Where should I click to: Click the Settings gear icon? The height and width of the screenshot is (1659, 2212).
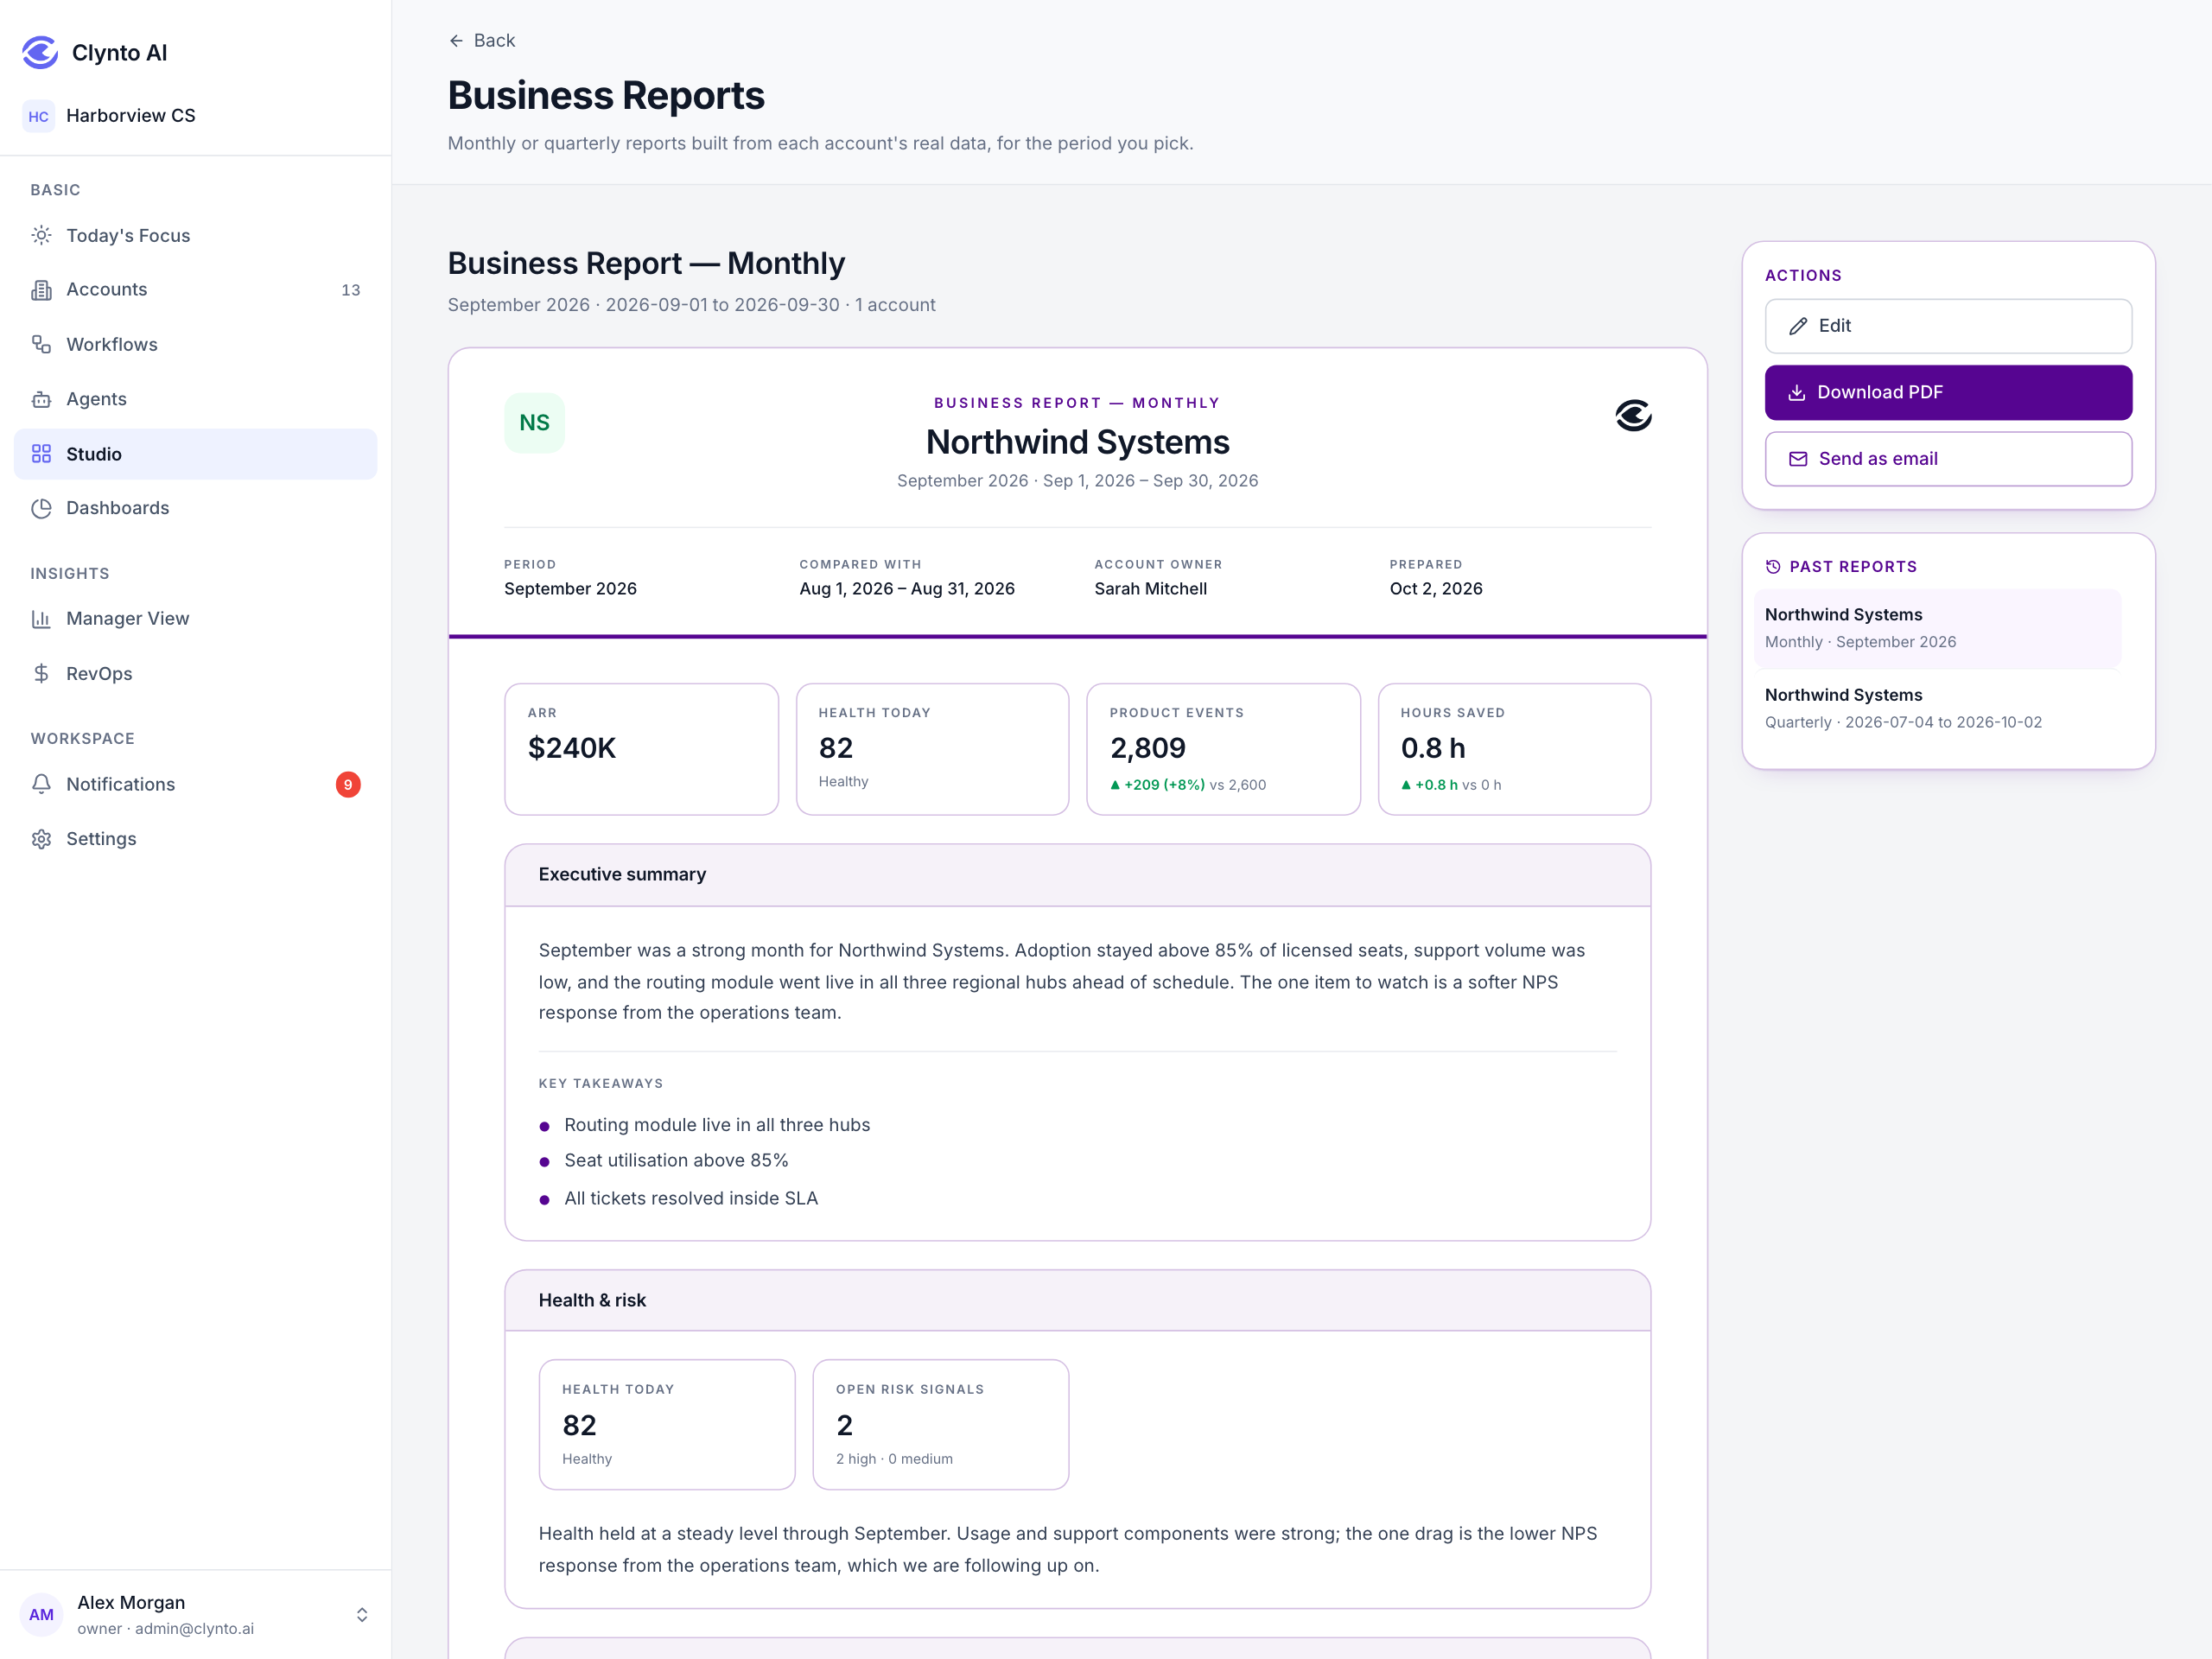pos(41,839)
